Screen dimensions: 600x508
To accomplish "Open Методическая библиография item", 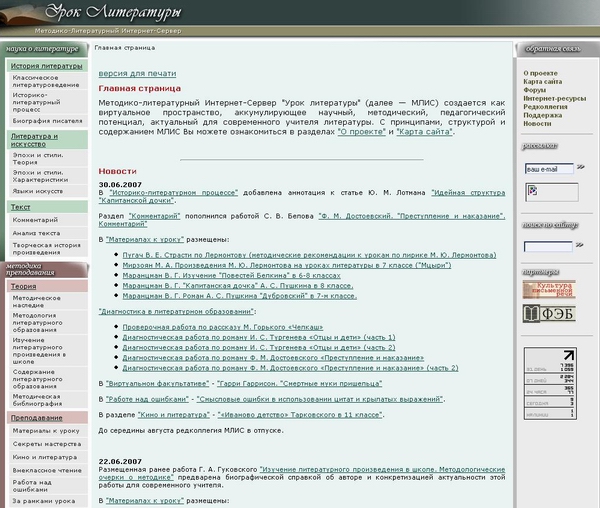I will 37,400.
